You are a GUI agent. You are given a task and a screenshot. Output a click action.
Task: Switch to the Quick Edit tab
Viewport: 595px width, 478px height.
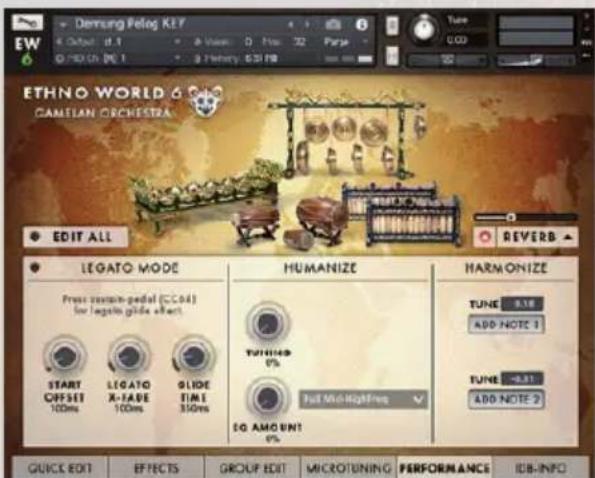(60, 468)
